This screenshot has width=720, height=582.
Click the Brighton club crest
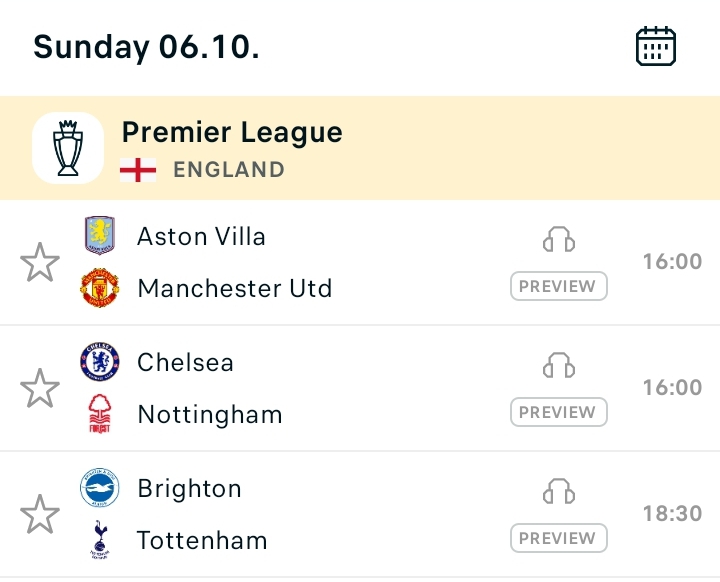coord(100,488)
